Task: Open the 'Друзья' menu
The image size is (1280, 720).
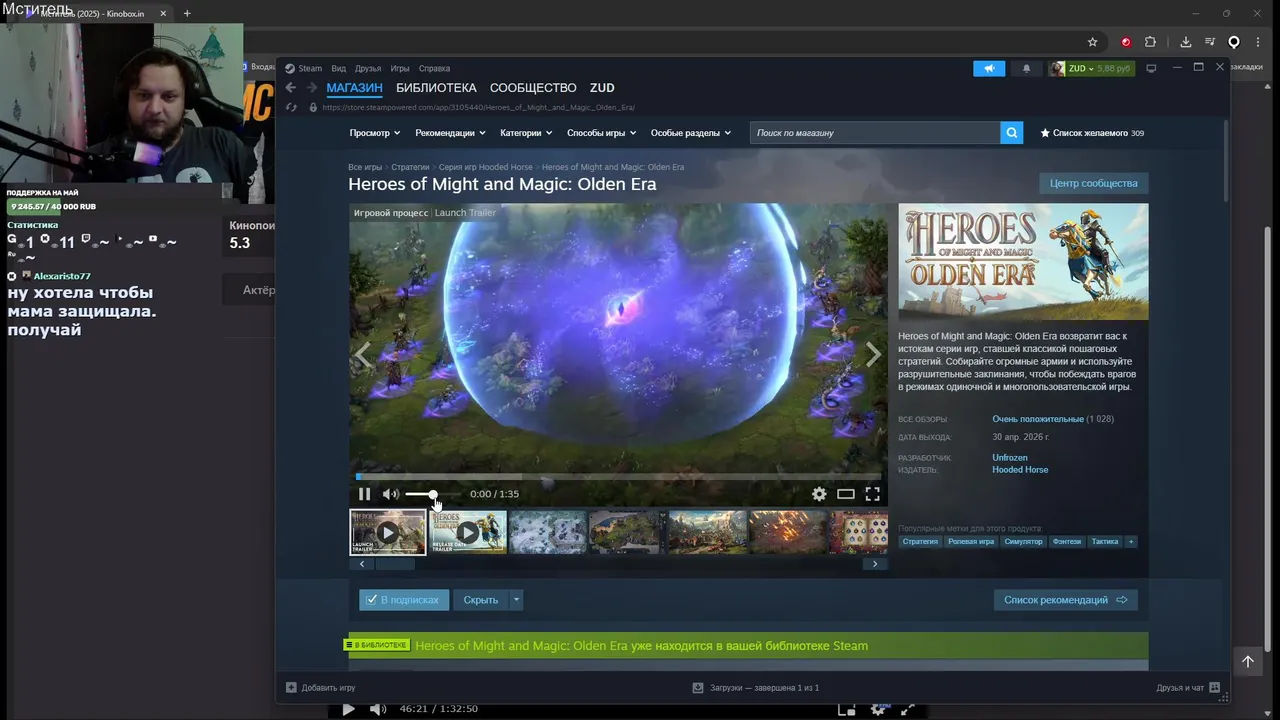Action: 368,68
